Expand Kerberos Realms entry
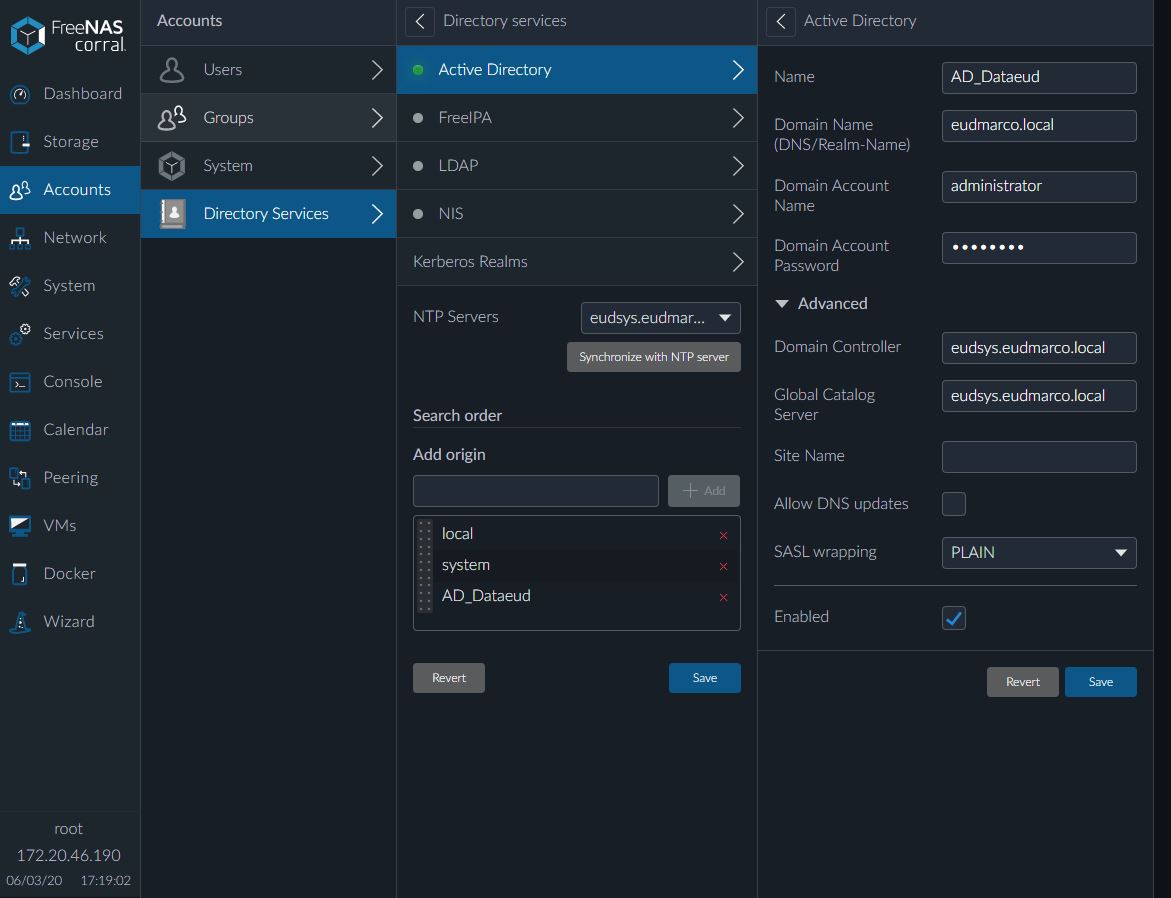 tap(578, 262)
